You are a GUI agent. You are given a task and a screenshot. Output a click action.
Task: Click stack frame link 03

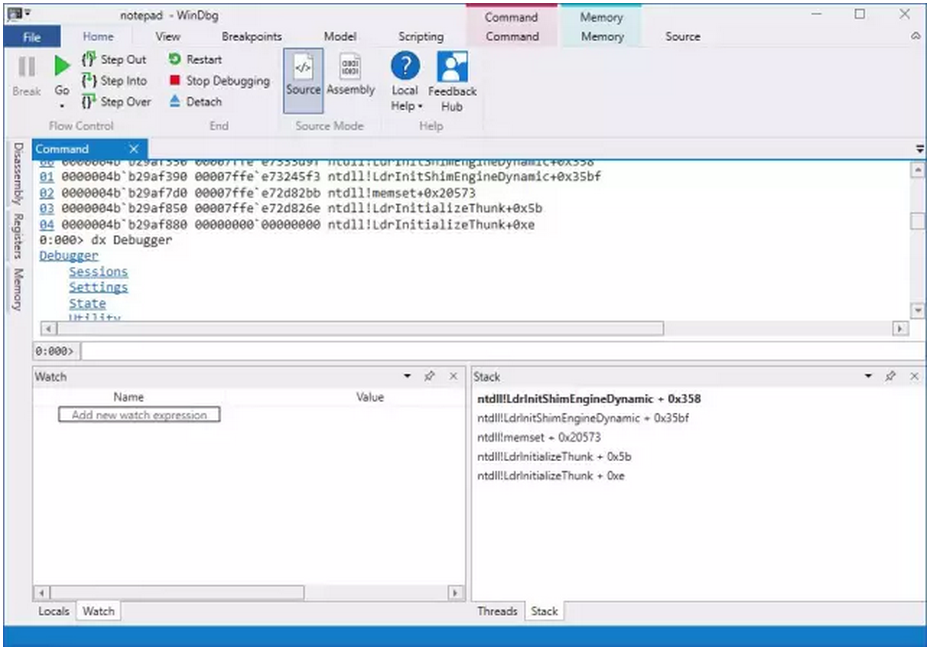[47, 209]
